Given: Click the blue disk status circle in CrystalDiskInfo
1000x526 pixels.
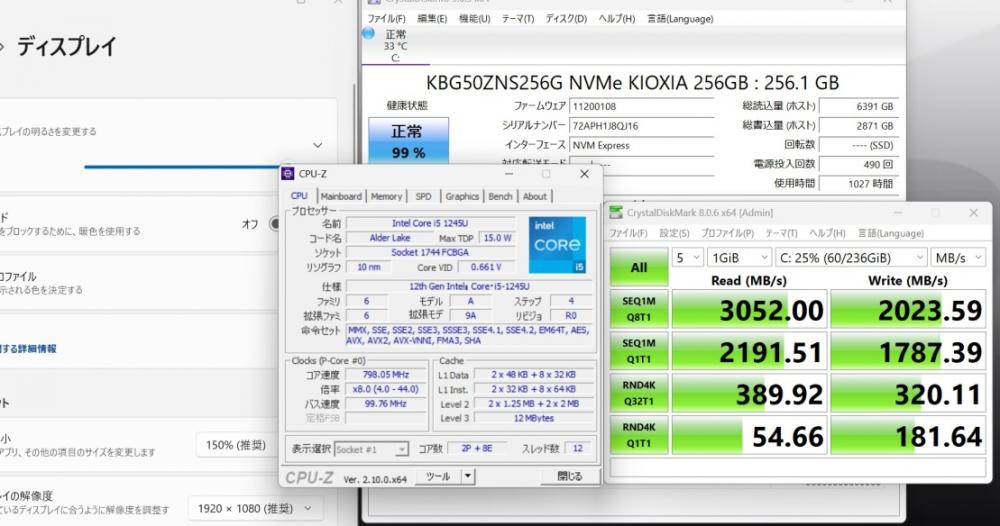Looking at the screenshot, I should coord(369,34).
